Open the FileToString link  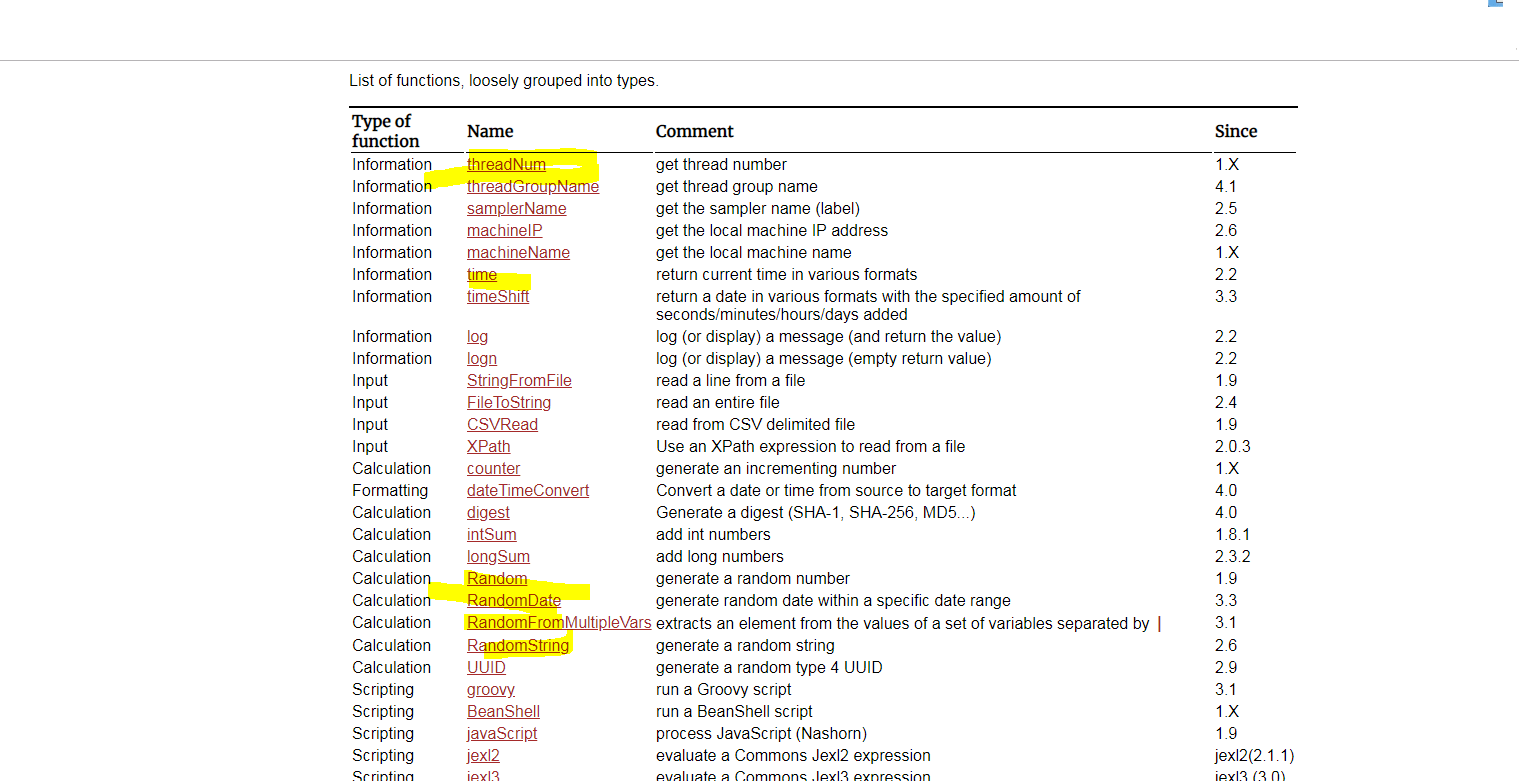click(x=509, y=402)
